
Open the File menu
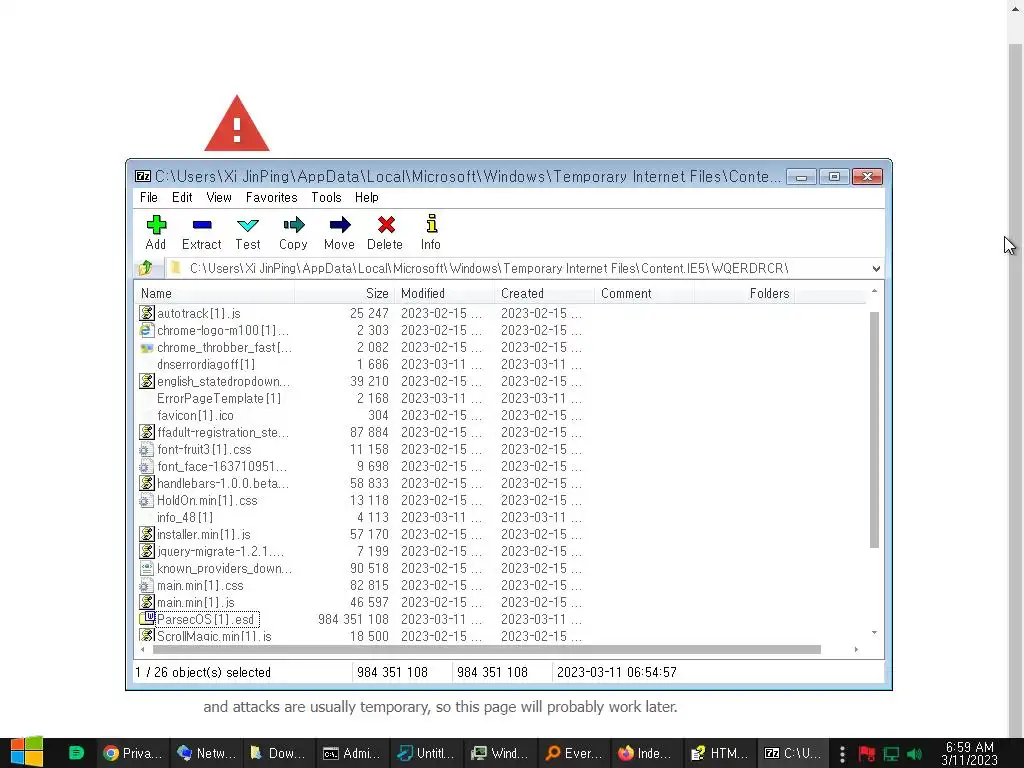point(149,197)
